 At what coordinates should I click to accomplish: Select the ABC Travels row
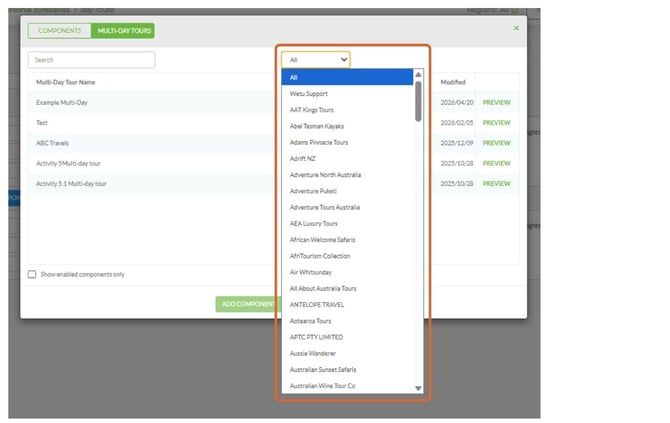pos(273,143)
